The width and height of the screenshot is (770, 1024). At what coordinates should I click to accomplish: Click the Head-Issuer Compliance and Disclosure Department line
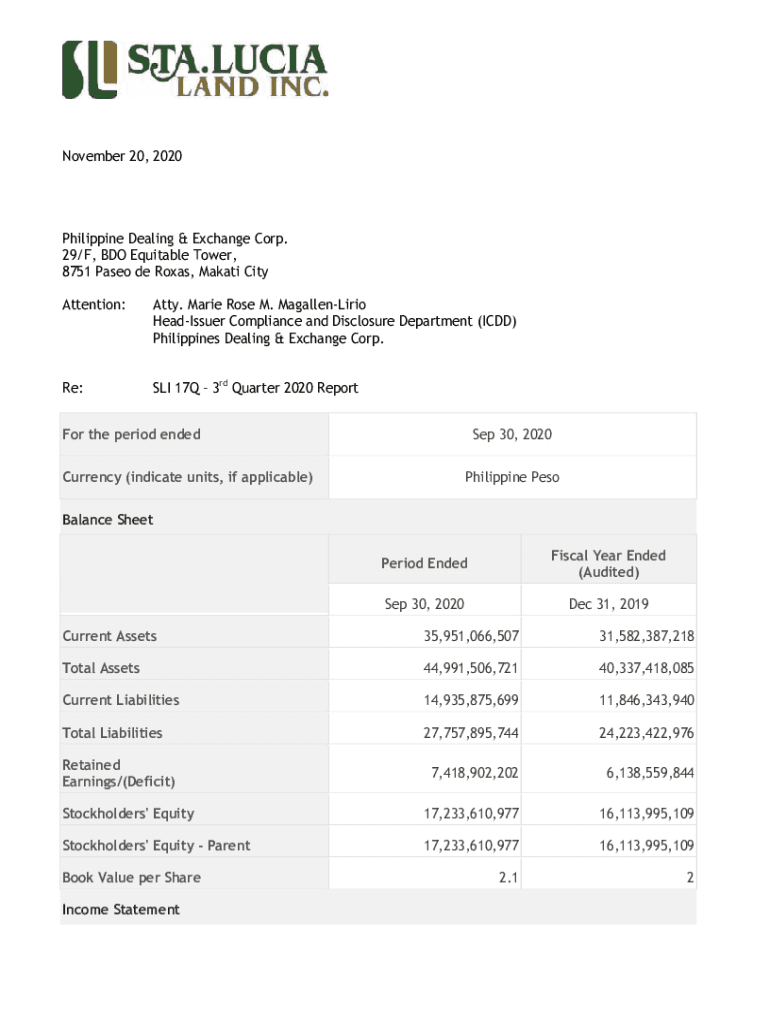tap(334, 321)
